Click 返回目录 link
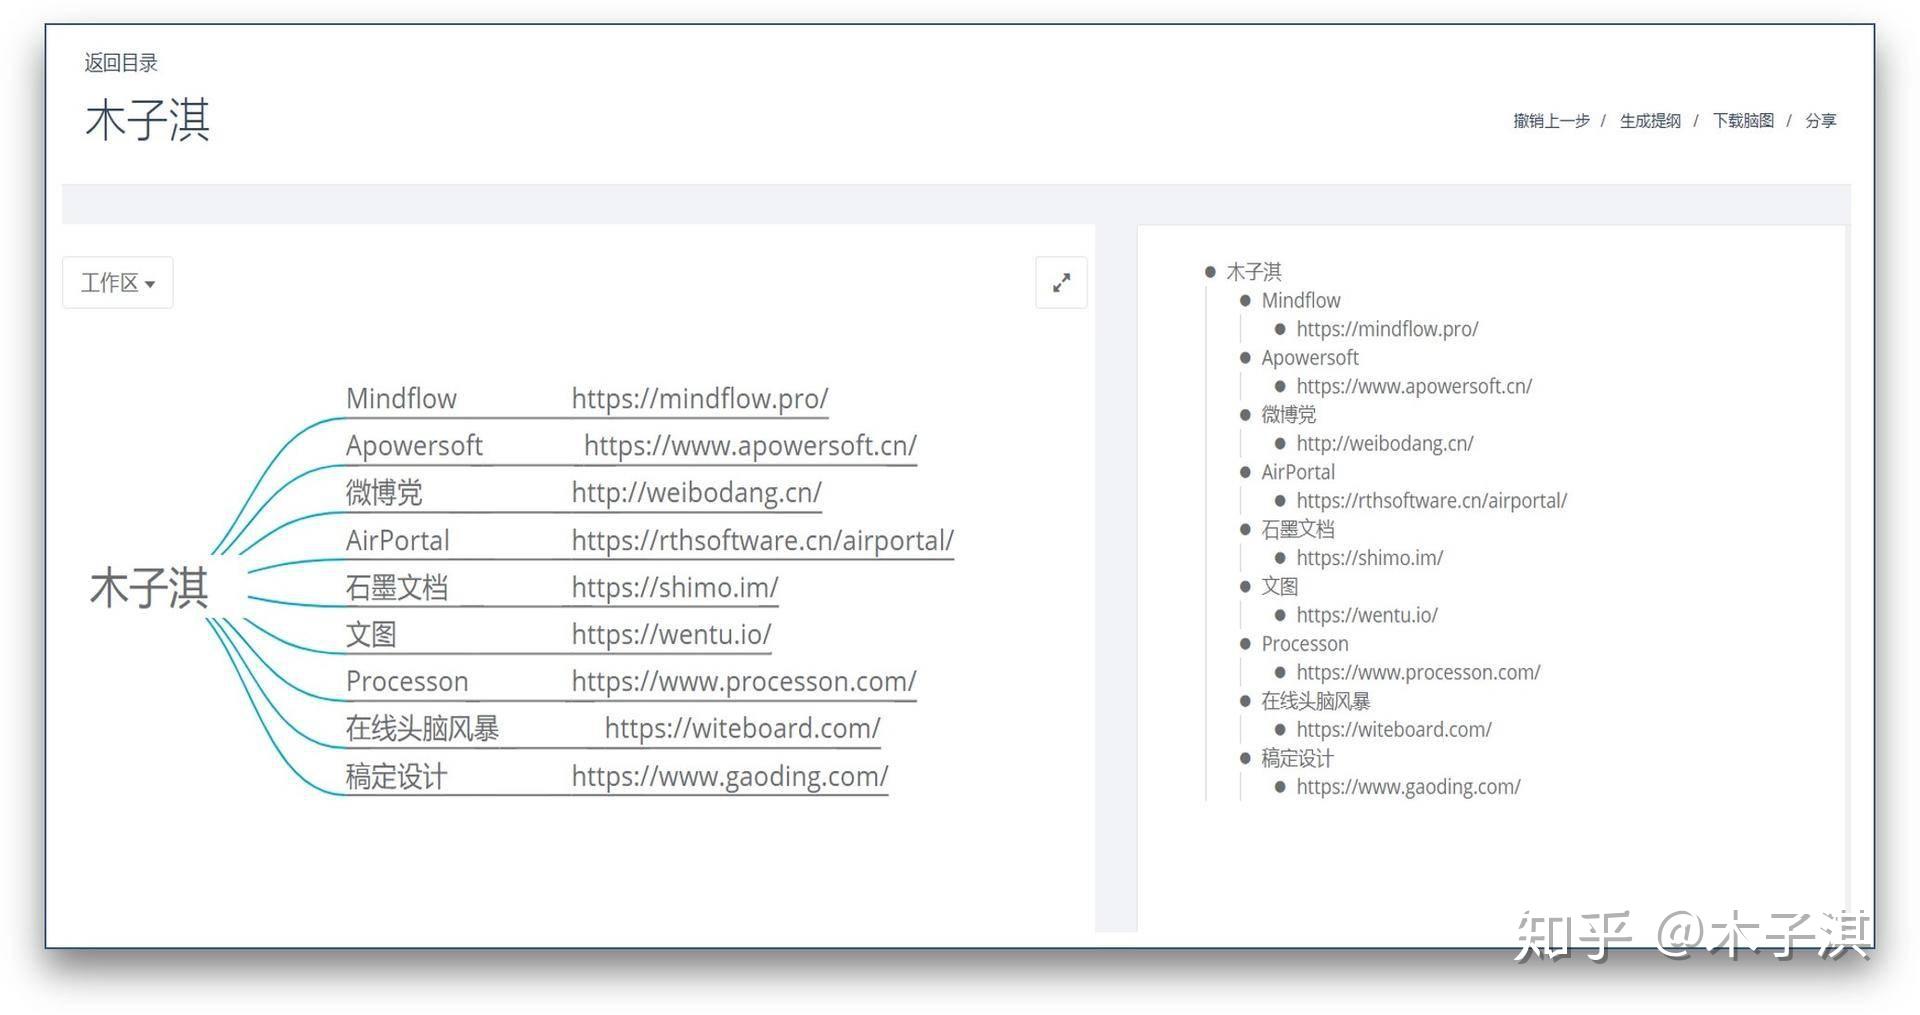Viewport: 1920px width, 1015px height. [121, 63]
